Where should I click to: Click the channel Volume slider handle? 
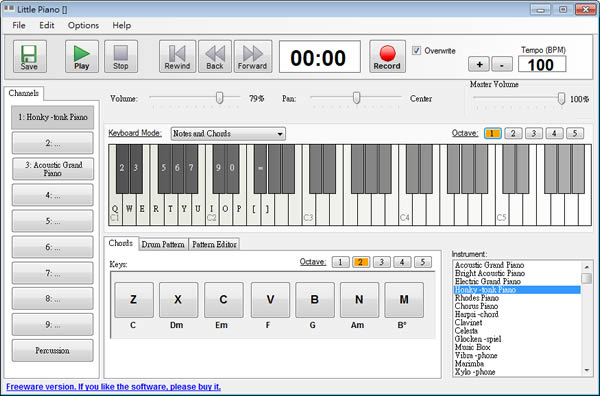pyautogui.click(x=219, y=98)
